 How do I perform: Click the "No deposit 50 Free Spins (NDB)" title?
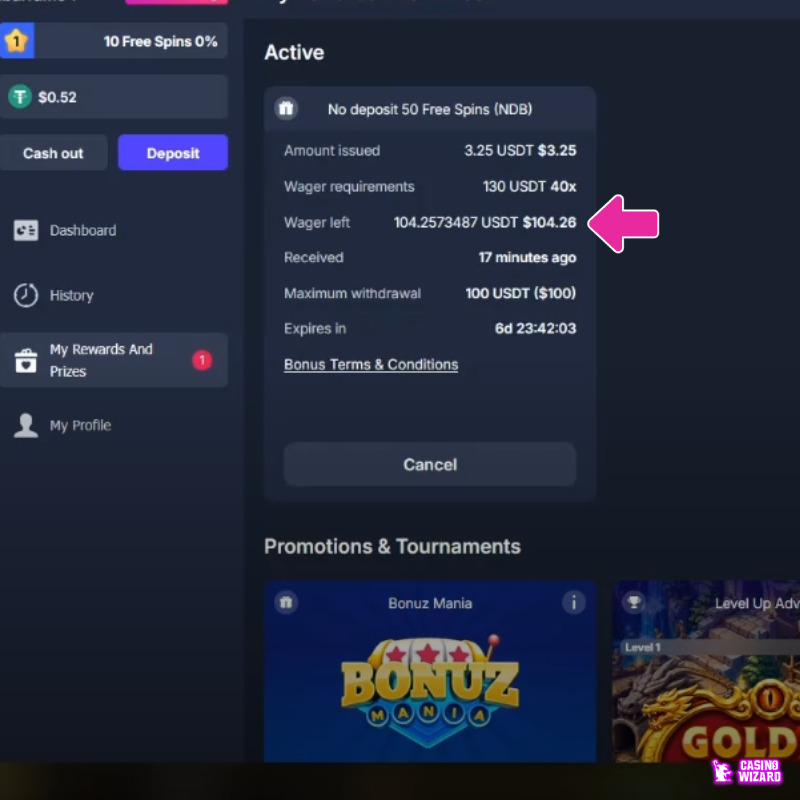(x=430, y=109)
